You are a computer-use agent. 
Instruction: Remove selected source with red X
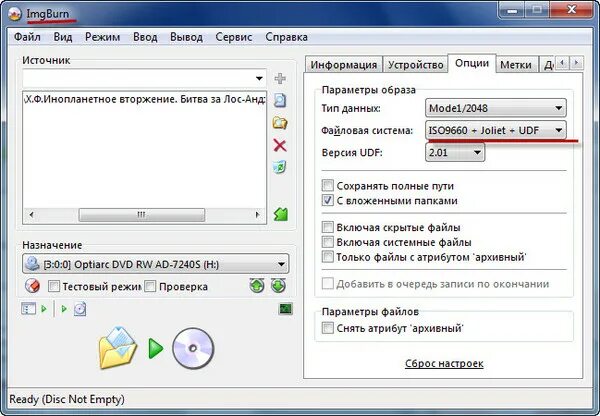(x=280, y=145)
